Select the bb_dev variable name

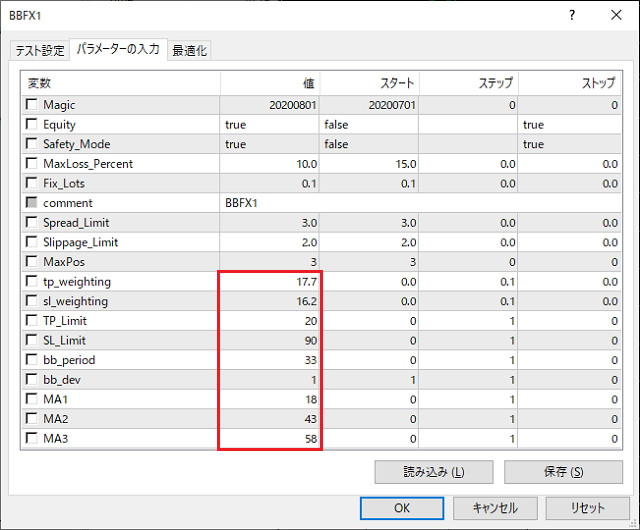(x=62, y=380)
